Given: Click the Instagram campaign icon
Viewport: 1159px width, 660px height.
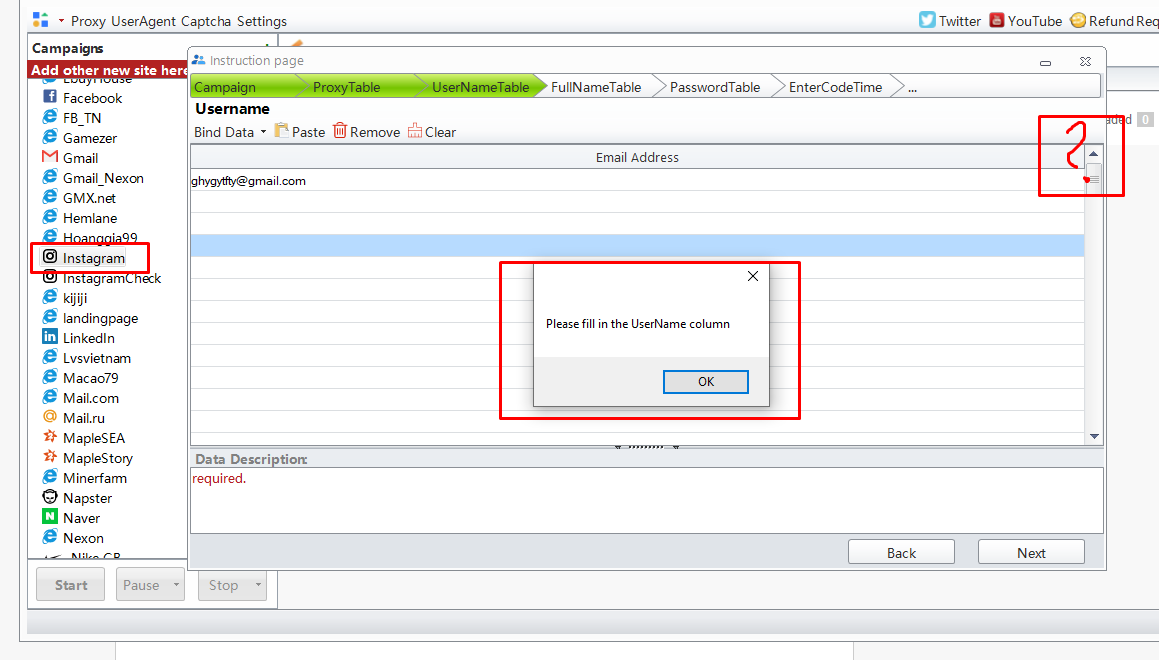Looking at the screenshot, I should (50, 258).
